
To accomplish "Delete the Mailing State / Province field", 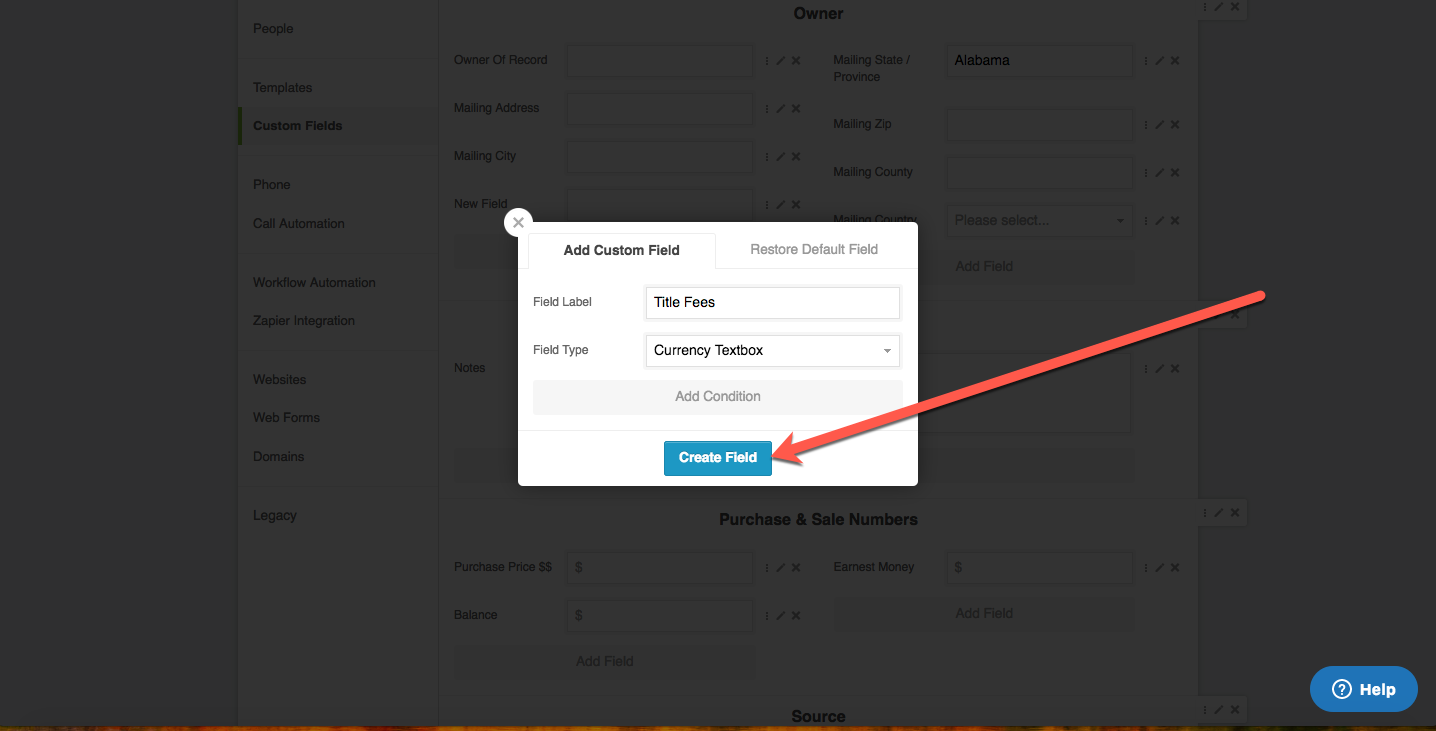I will [1175, 61].
